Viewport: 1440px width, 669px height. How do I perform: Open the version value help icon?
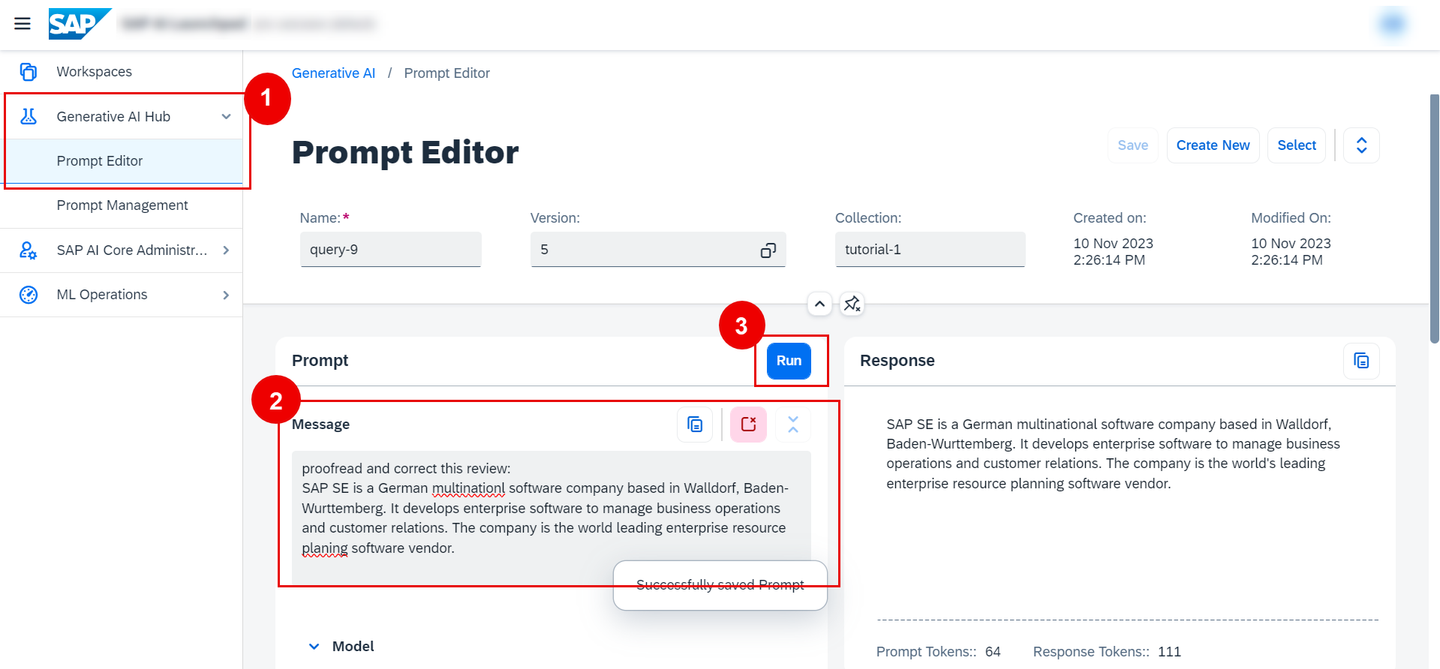(768, 250)
